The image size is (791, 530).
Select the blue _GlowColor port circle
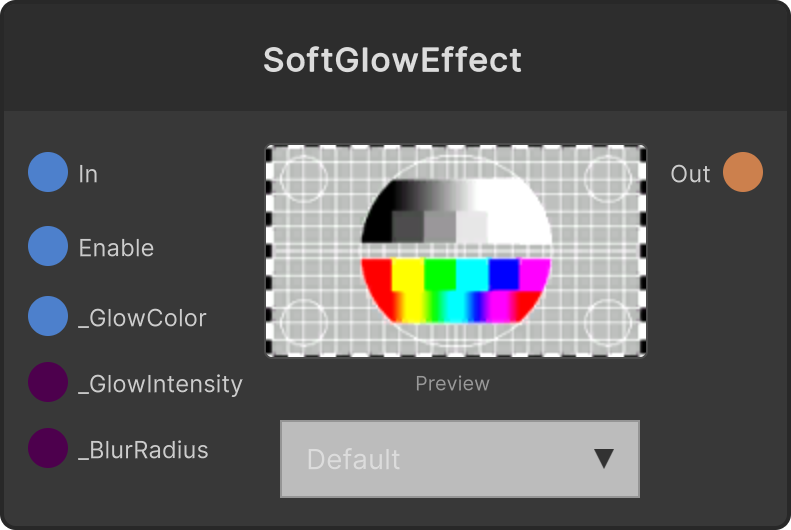click(x=48, y=316)
